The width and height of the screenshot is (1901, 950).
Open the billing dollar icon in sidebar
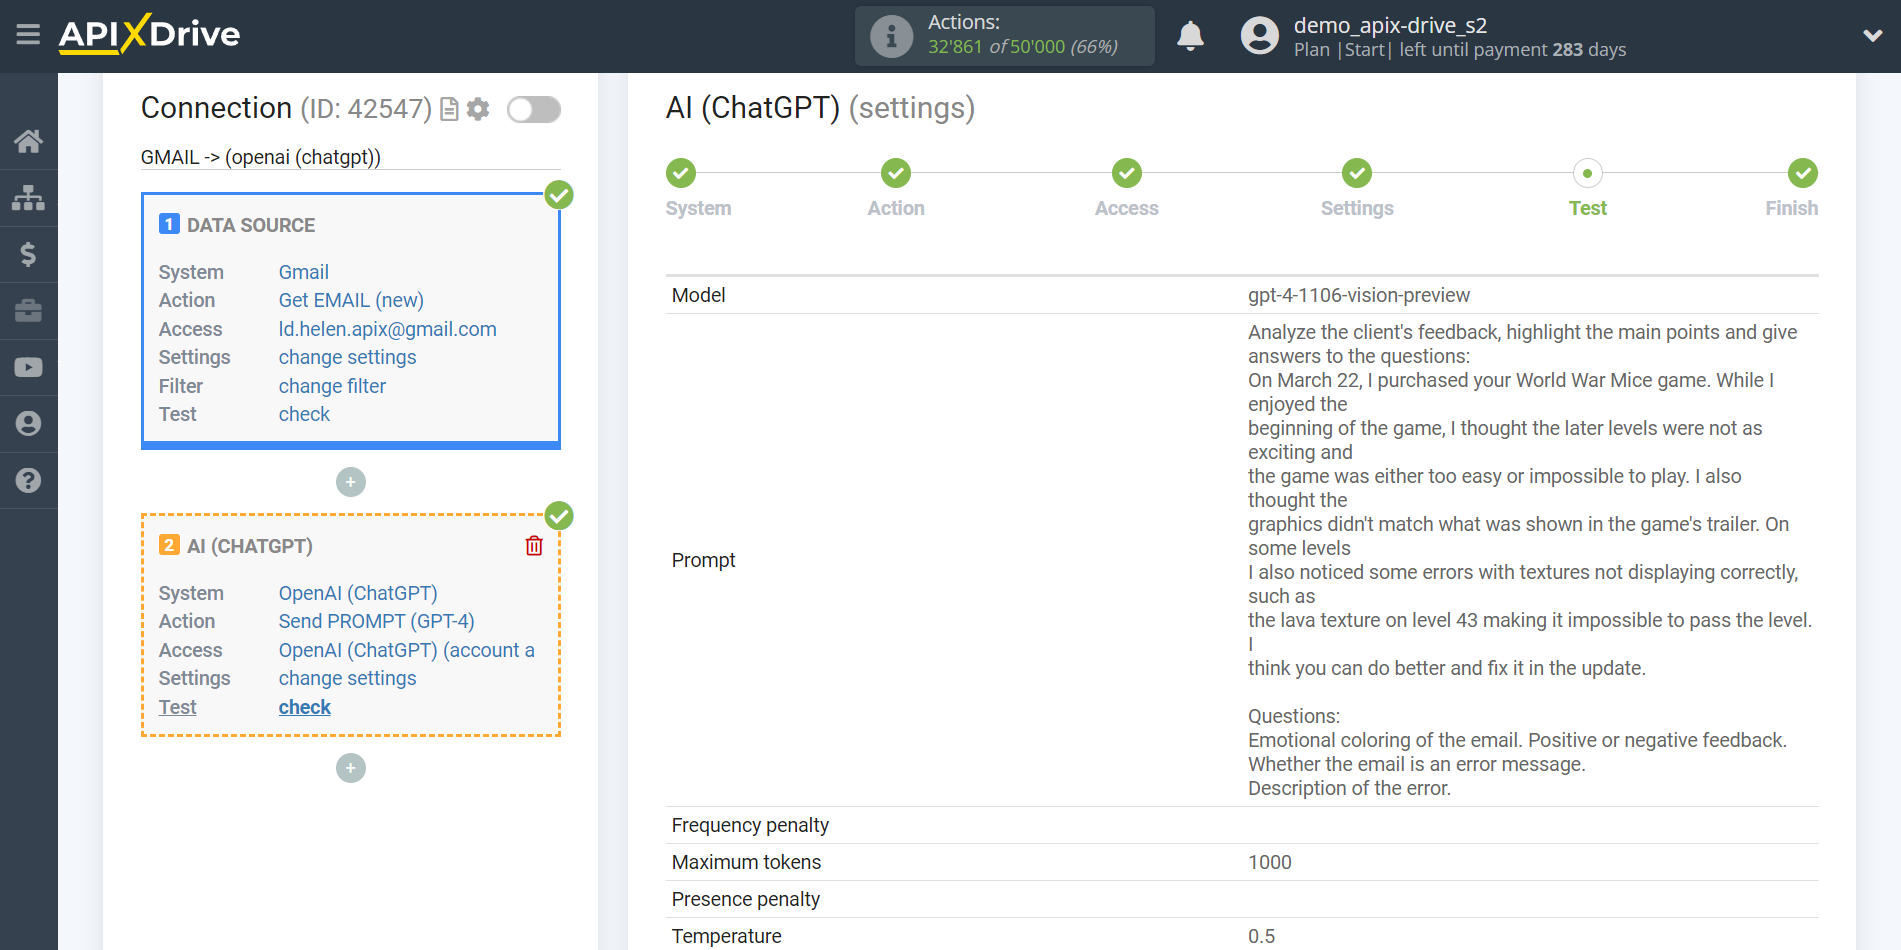28,254
